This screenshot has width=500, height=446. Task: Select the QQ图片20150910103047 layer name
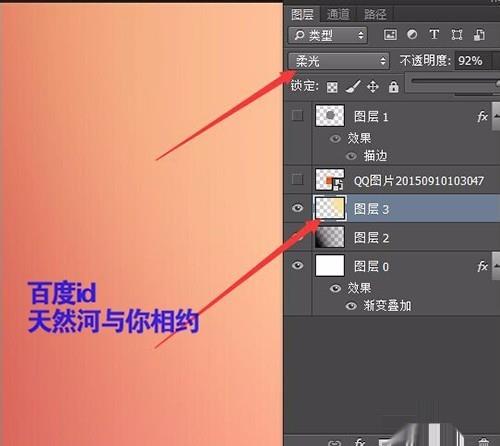tap(419, 181)
